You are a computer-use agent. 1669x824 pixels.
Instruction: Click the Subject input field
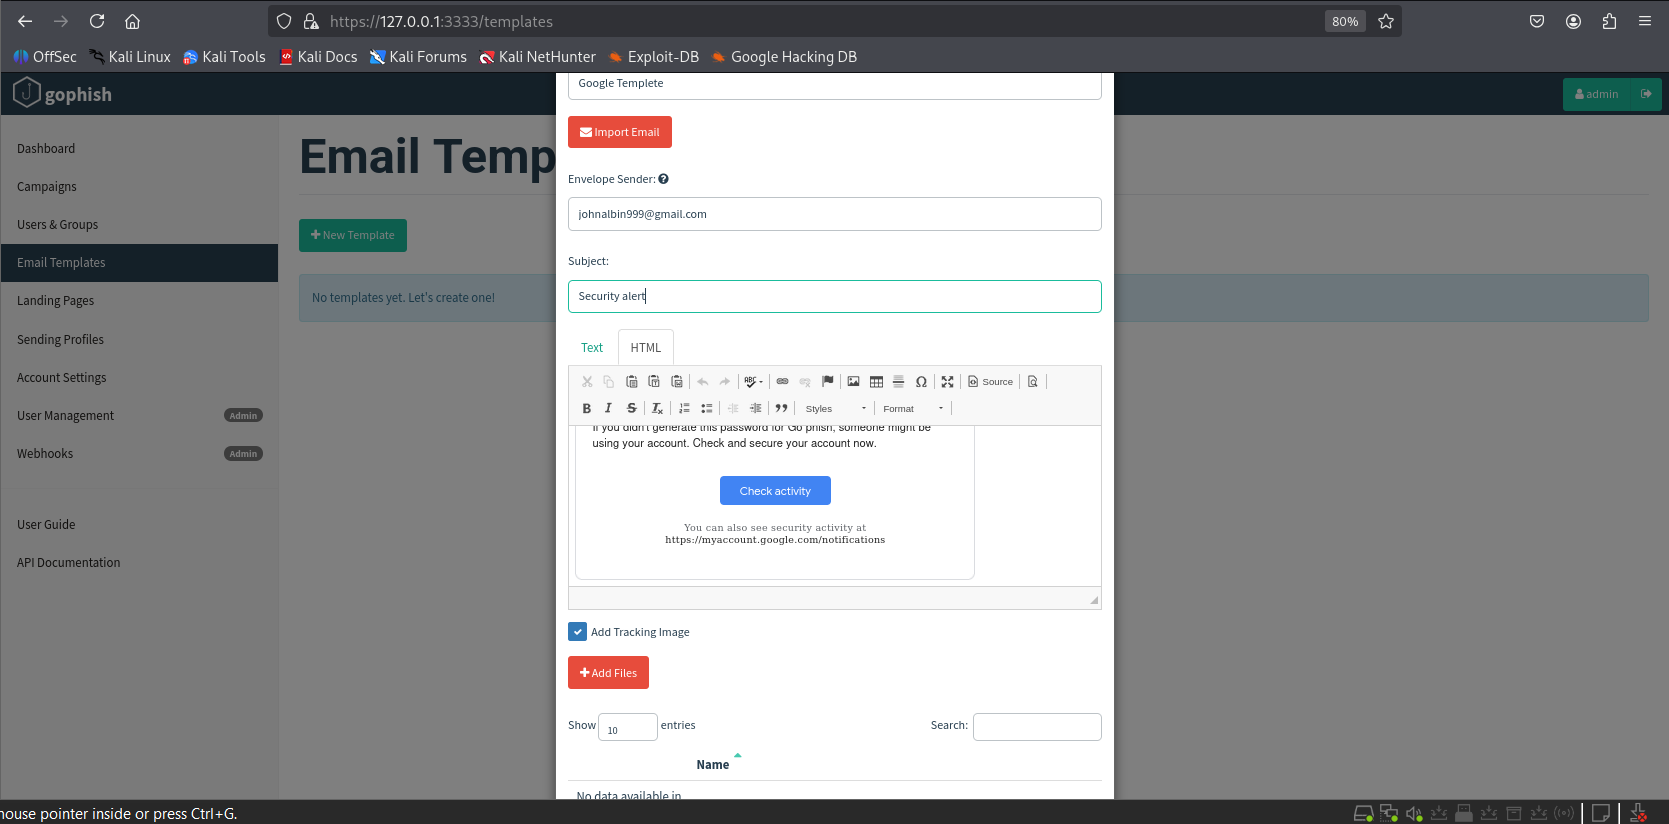(834, 296)
